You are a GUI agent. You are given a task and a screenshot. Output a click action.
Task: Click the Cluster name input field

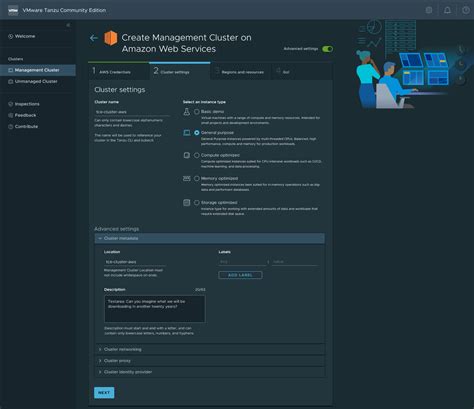[132, 112]
